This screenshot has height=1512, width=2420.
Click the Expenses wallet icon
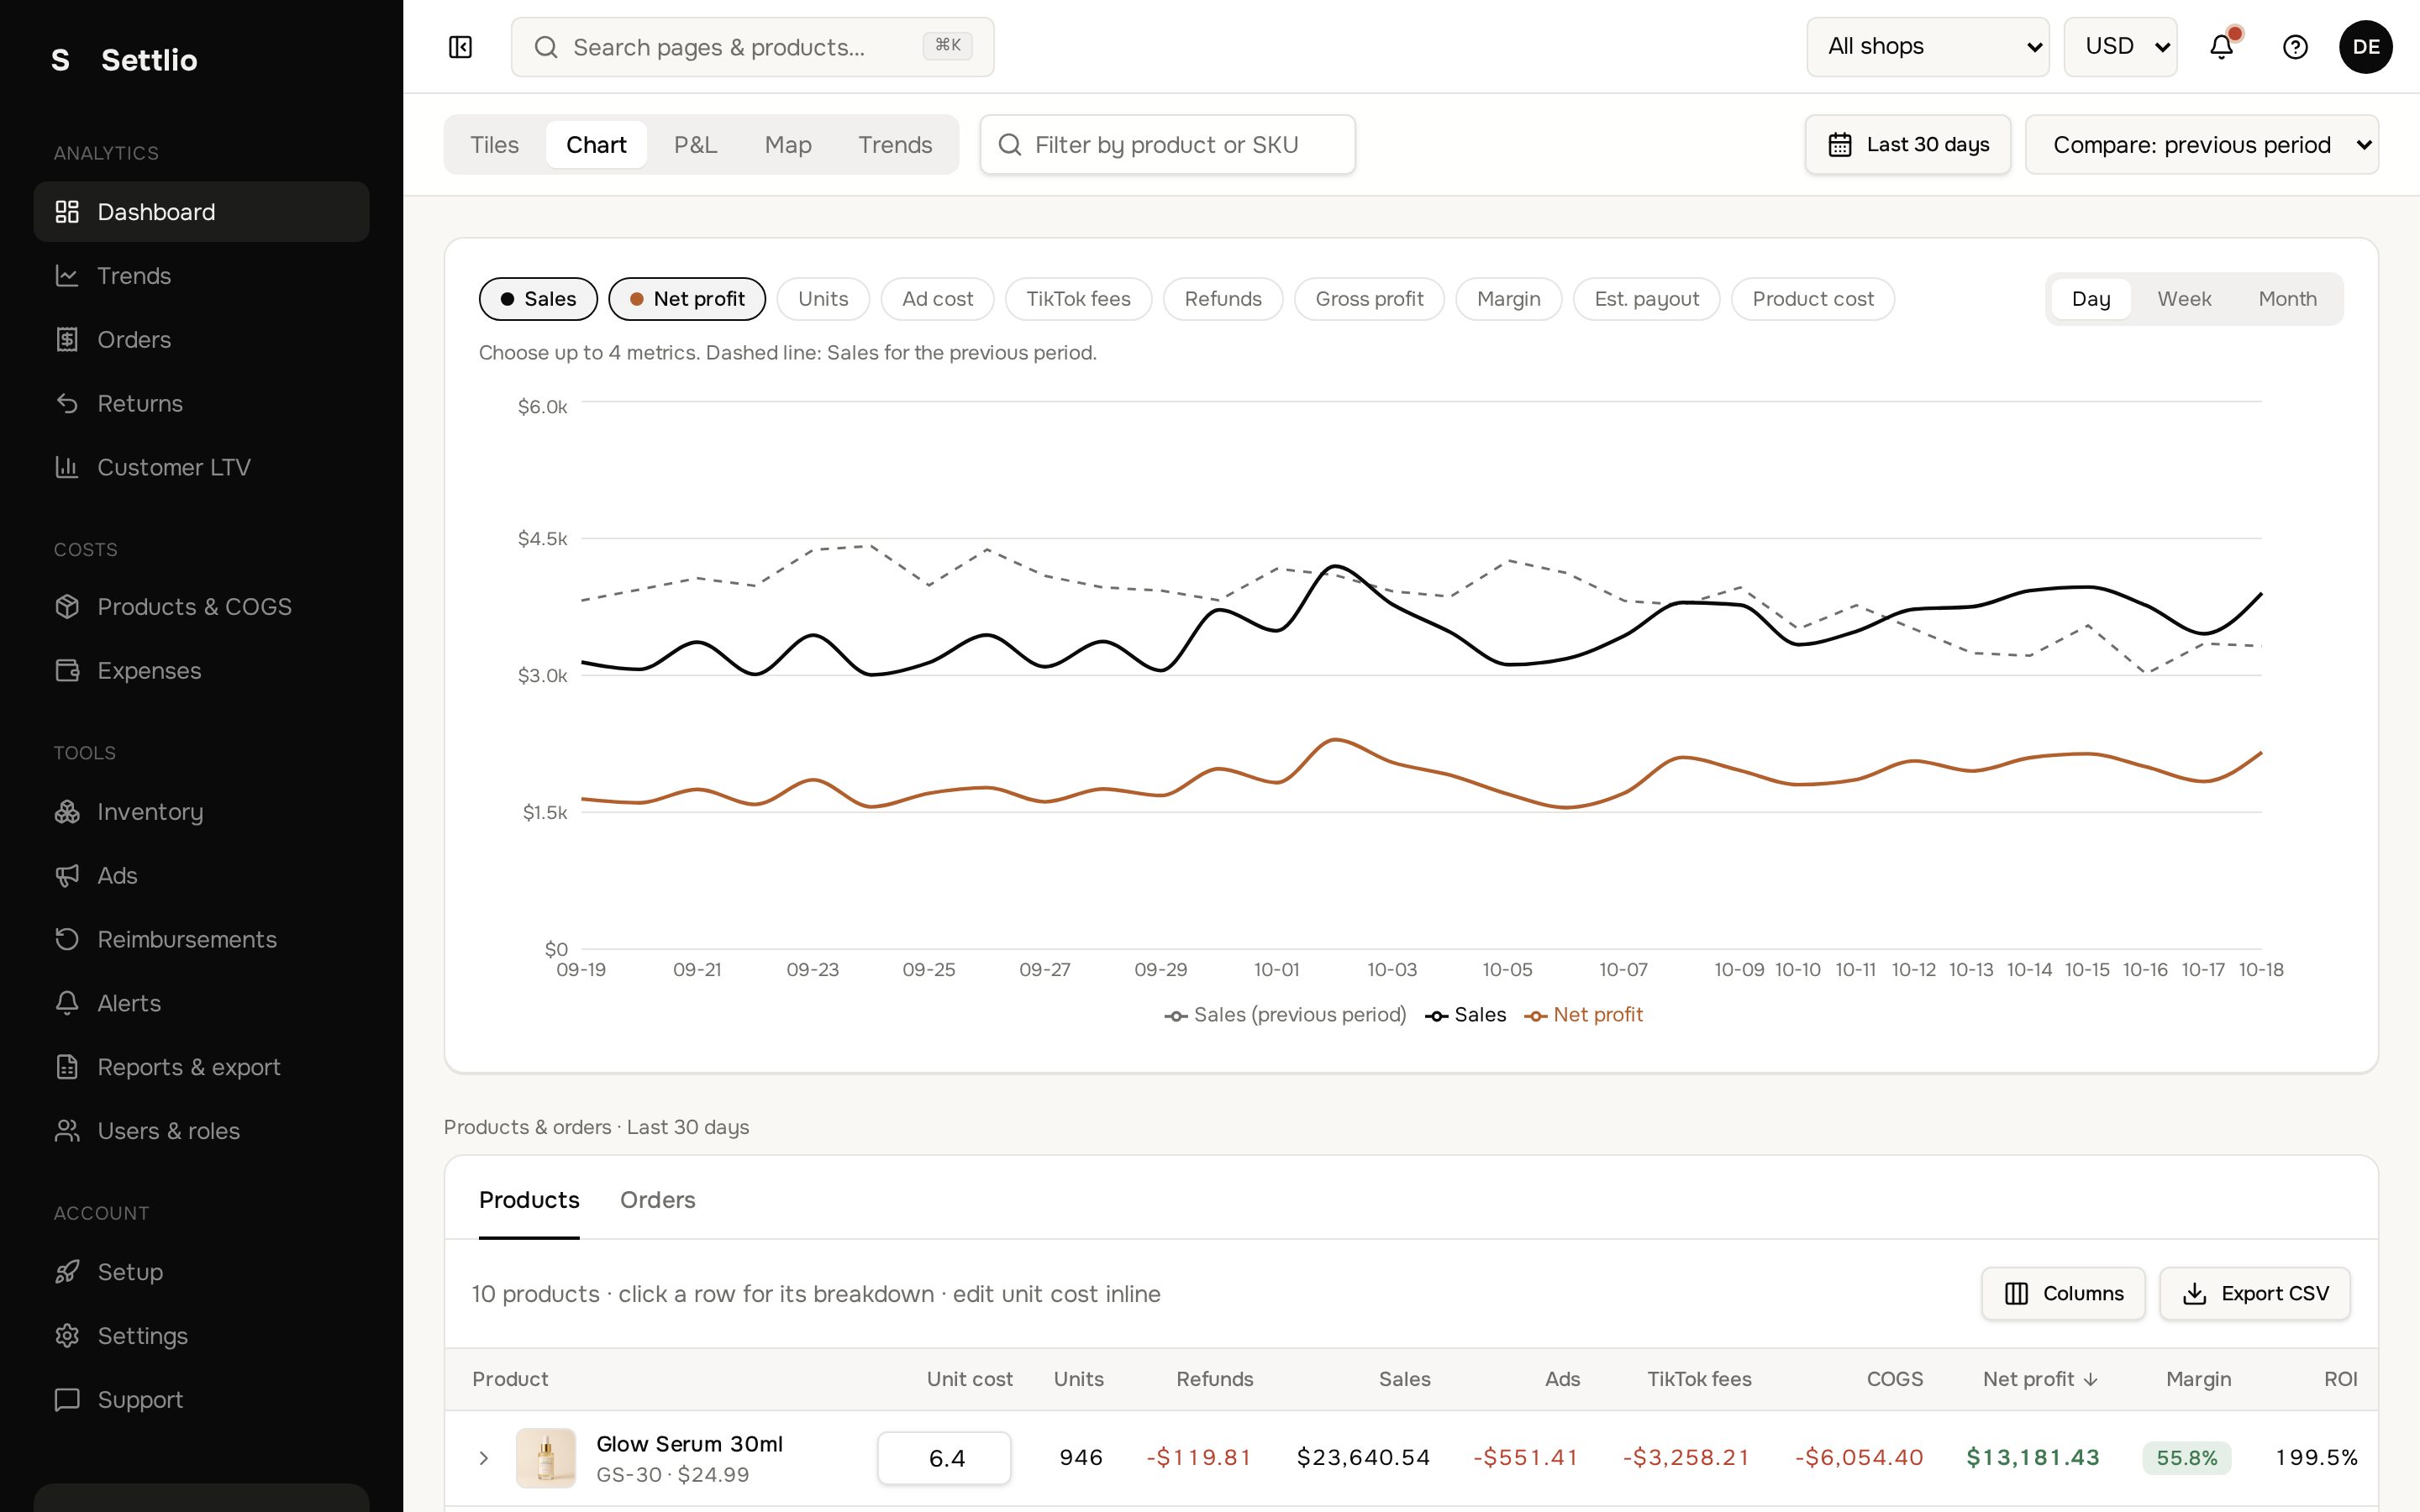click(67, 671)
